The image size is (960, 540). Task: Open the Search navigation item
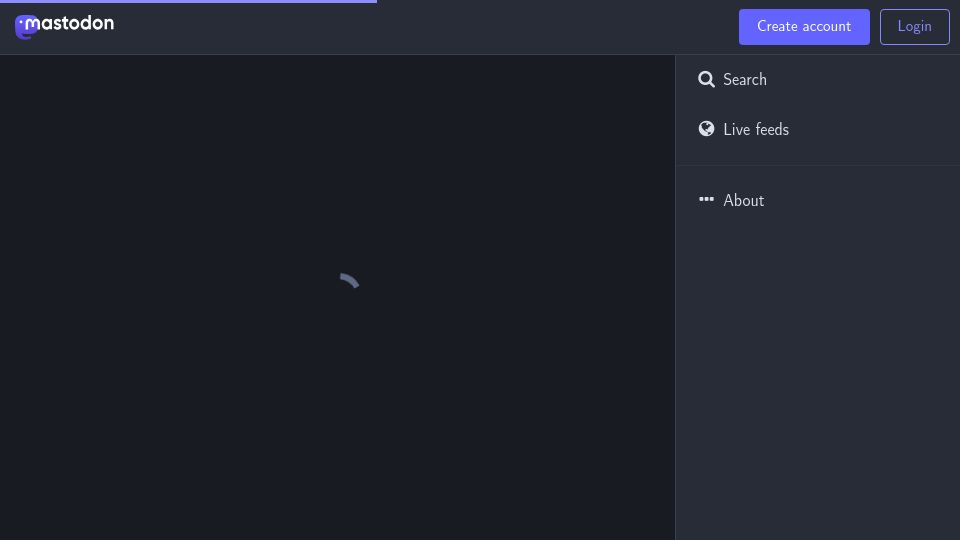(x=817, y=80)
